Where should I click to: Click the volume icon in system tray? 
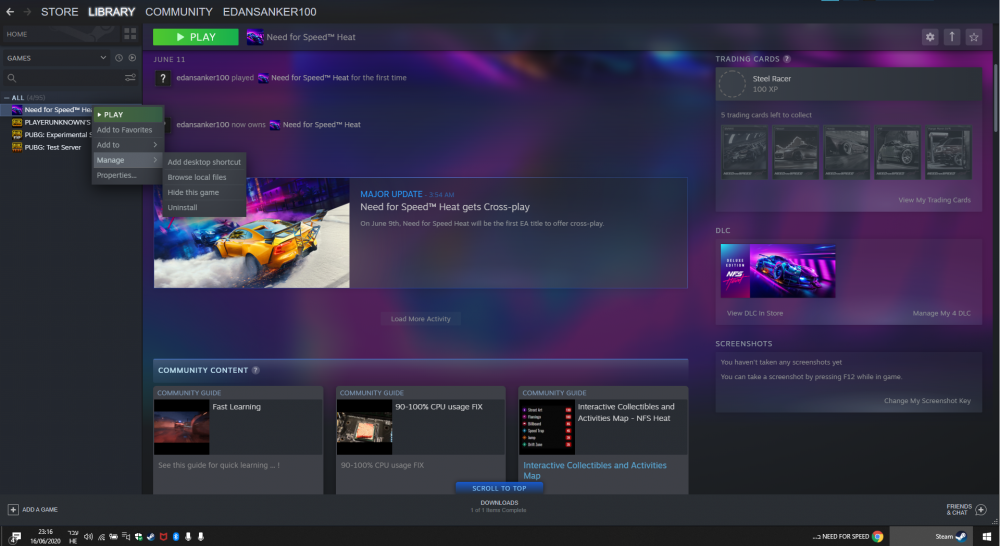click(88, 536)
